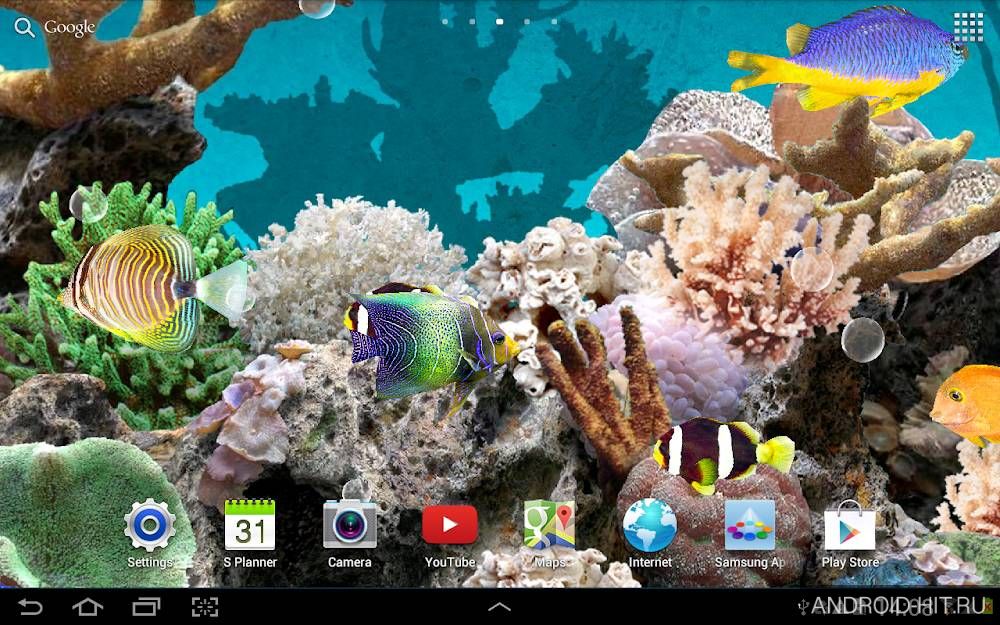This screenshot has width=1000, height=625.
Task: Go back with the navigation bar arrow
Action: coord(29,607)
